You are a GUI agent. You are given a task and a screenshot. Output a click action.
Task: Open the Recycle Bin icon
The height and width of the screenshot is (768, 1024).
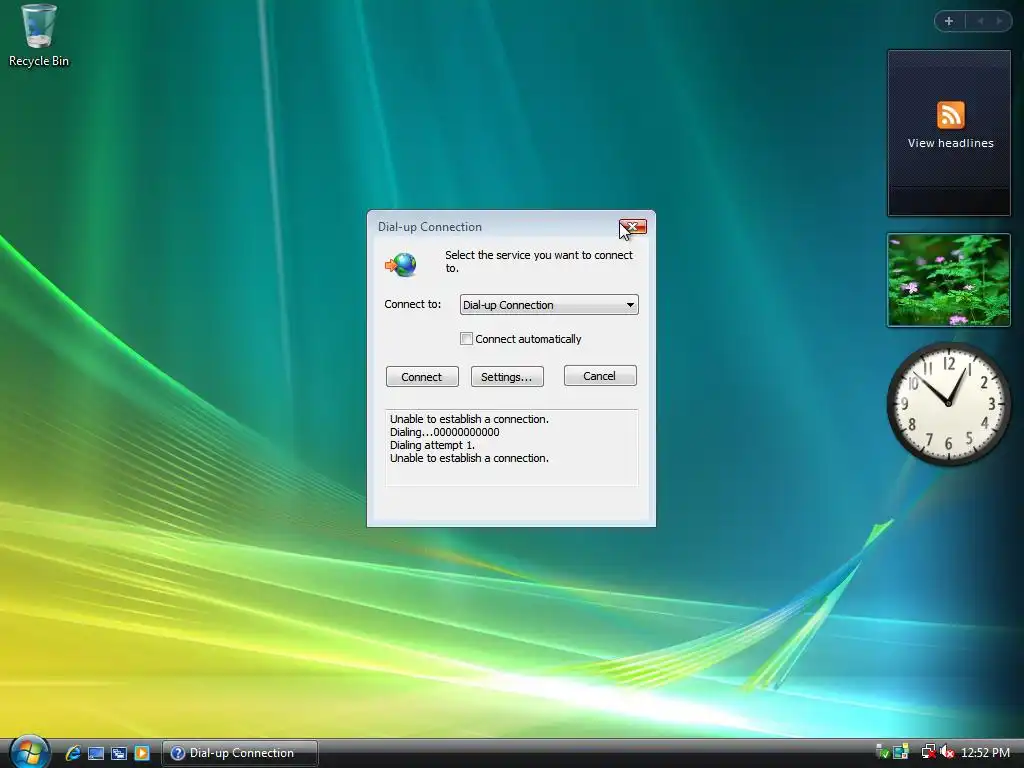coord(39,35)
